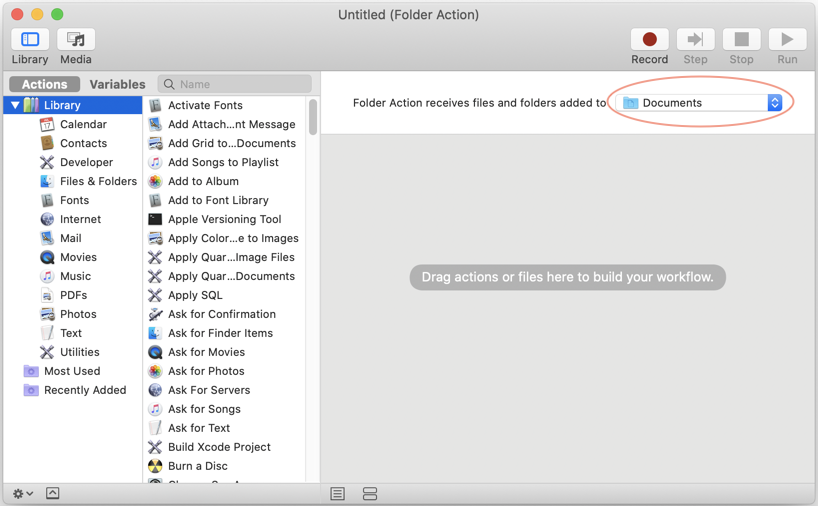Run the workflow with Run button

pos(787,40)
